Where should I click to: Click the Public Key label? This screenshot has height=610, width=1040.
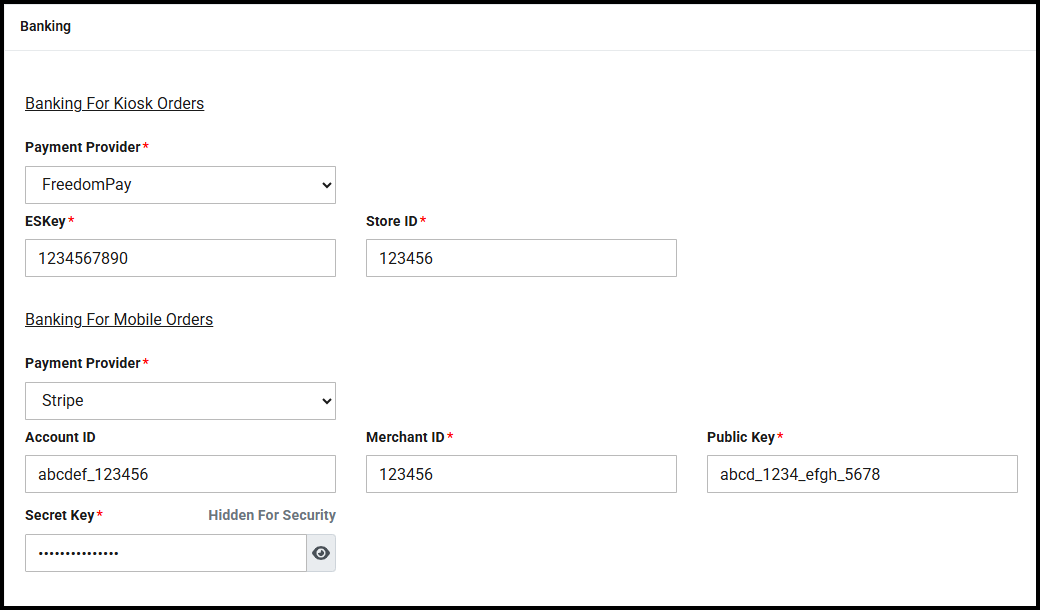[741, 437]
